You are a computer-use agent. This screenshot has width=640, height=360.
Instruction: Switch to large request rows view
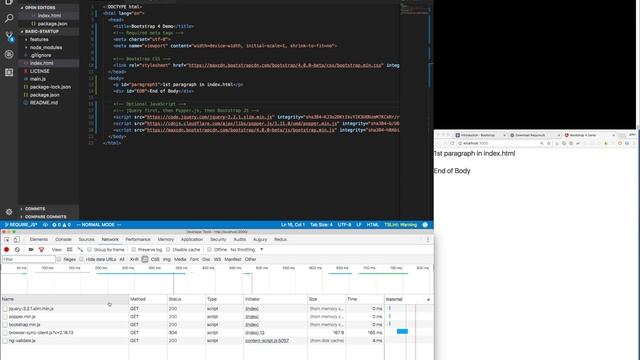point(69,249)
